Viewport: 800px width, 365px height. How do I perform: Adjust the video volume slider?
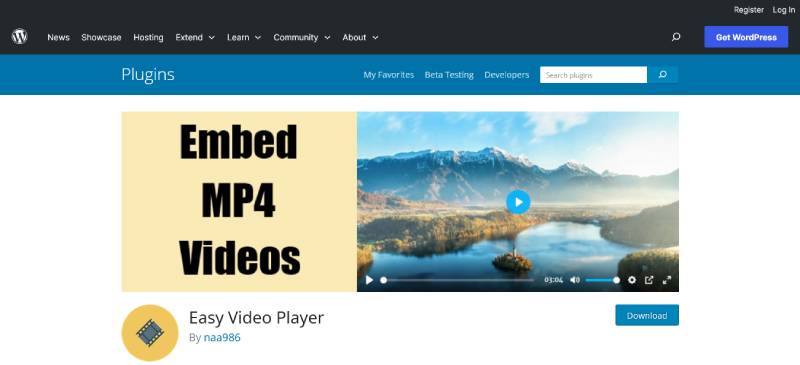pos(603,280)
